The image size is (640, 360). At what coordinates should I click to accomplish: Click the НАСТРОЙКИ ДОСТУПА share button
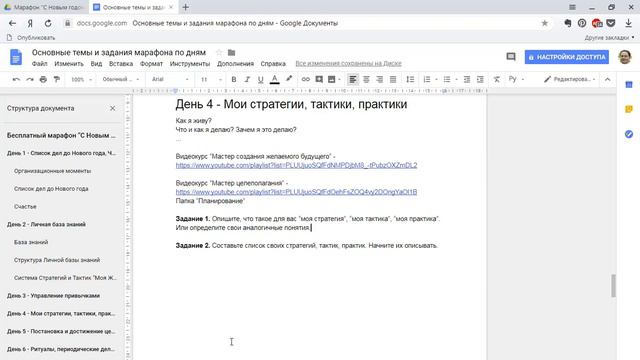pyautogui.click(x=567, y=57)
